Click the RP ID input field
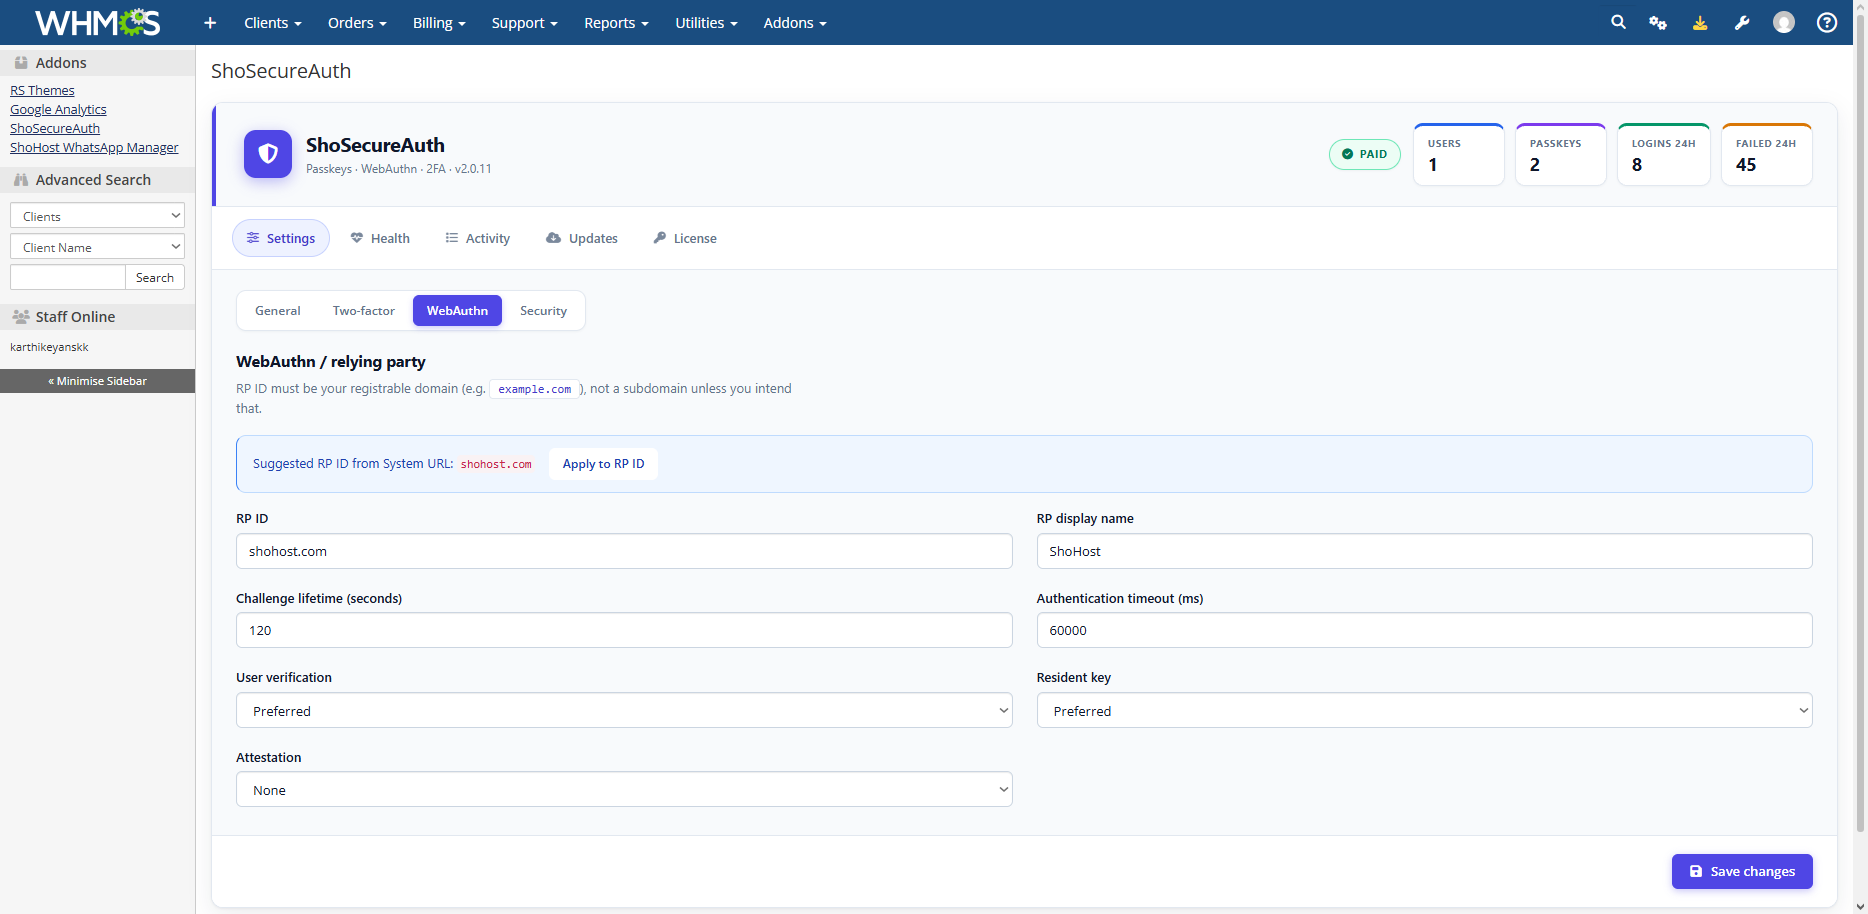 tap(624, 551)
